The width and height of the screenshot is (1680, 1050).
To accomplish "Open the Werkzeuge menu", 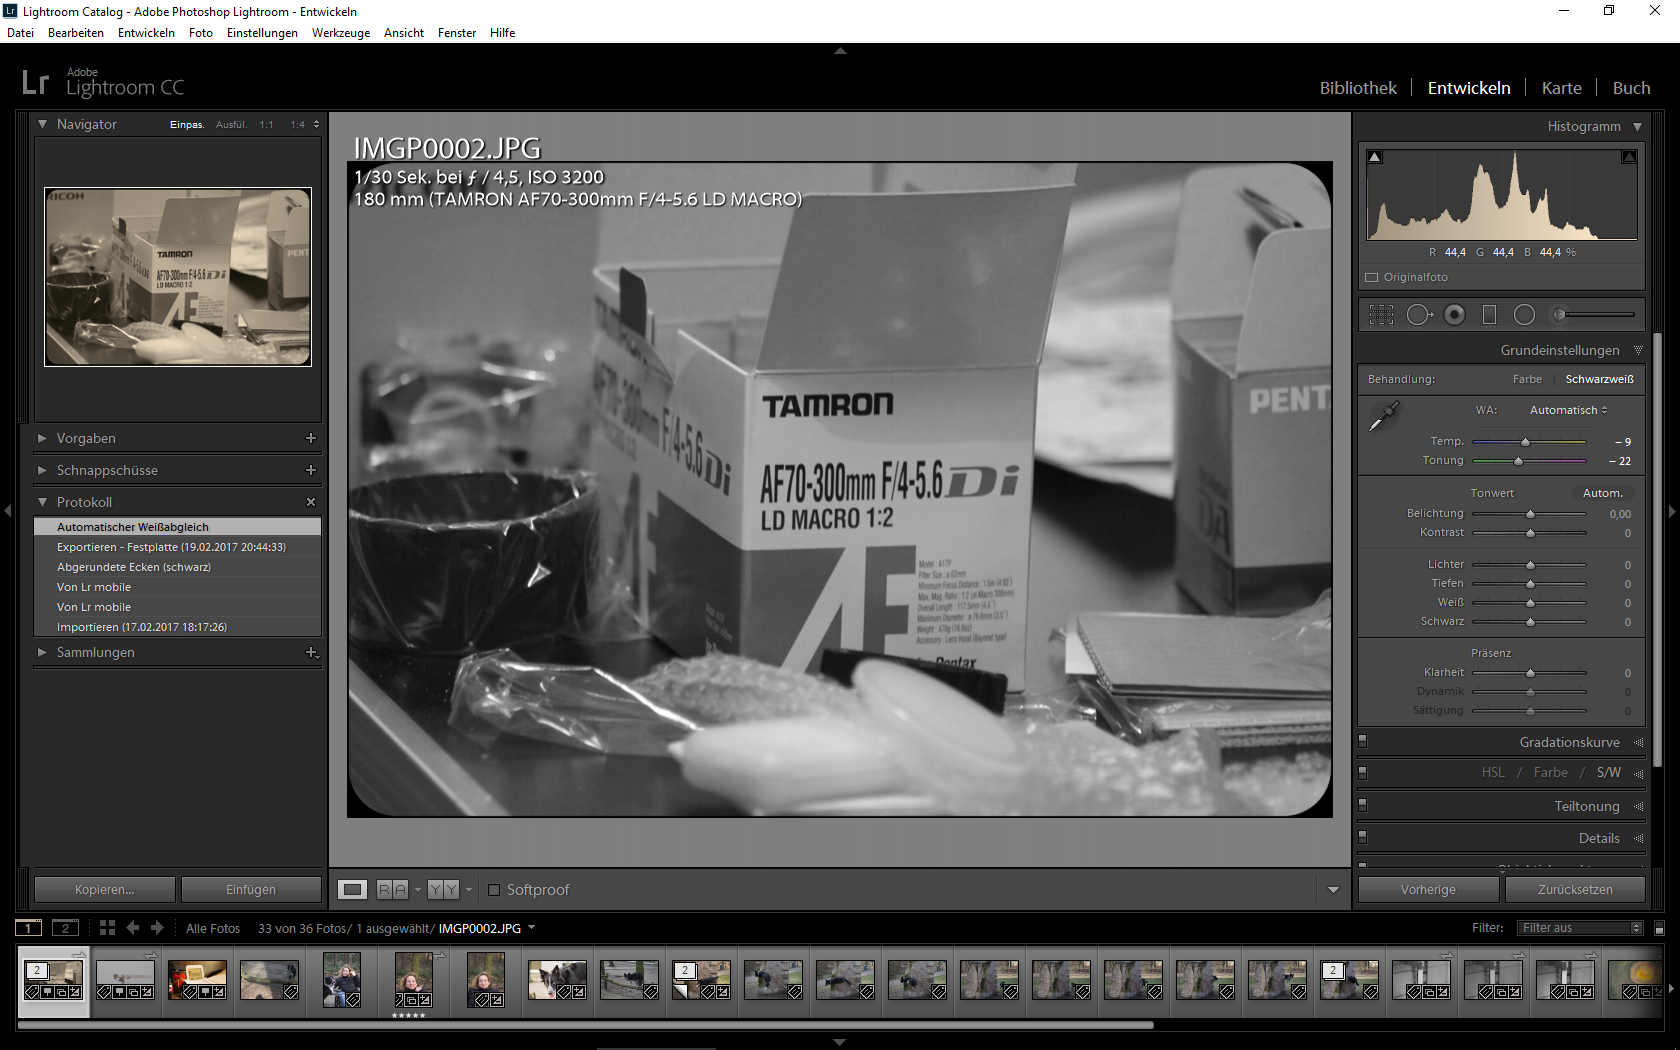I will point(341,33).
